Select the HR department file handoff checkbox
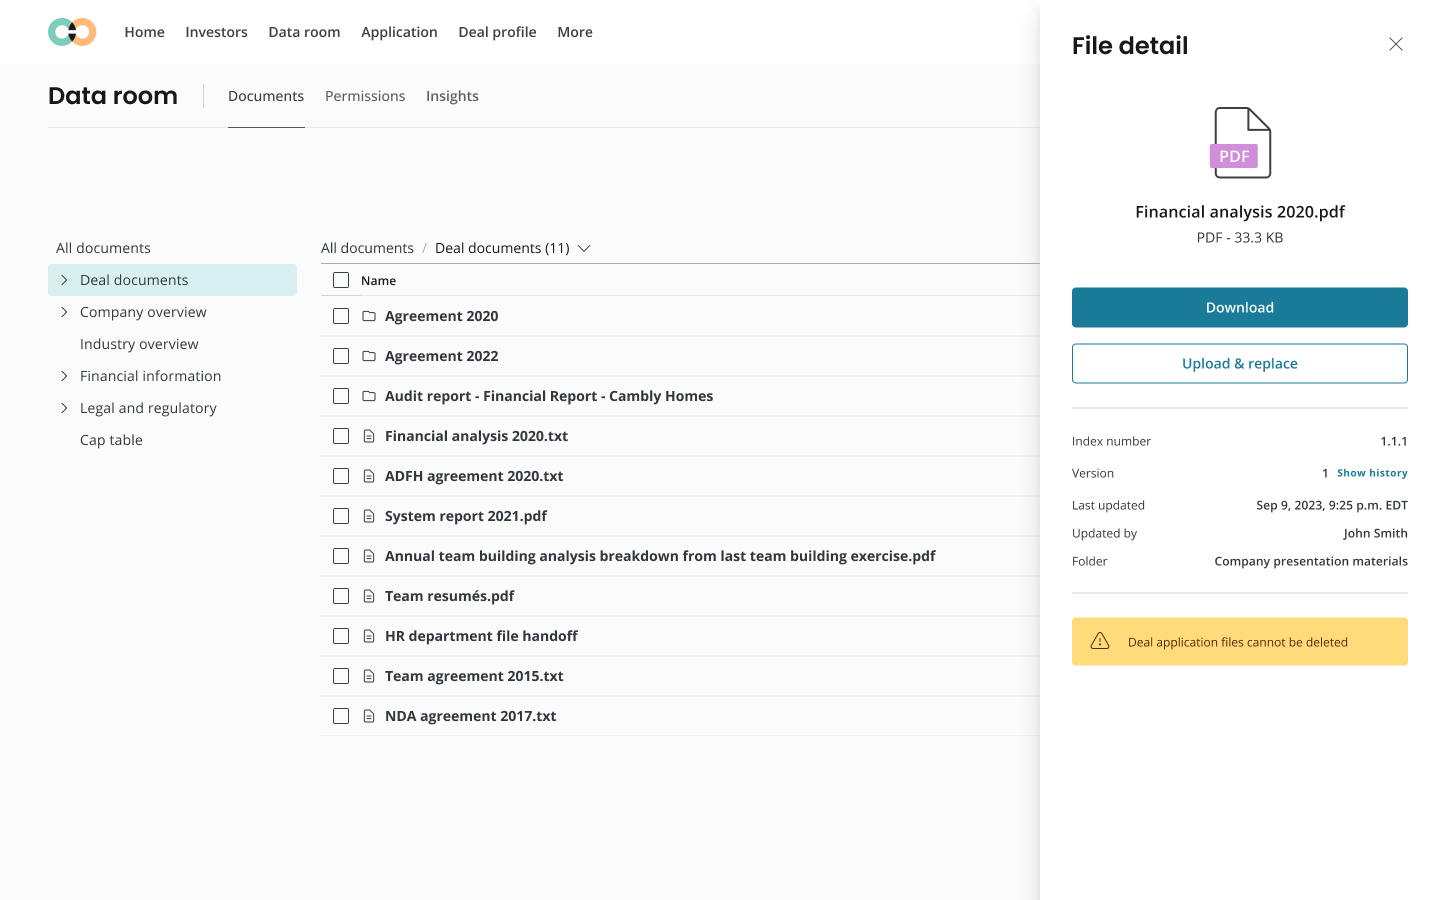This screenshot has width=1440, height=900. click(341, 636)
